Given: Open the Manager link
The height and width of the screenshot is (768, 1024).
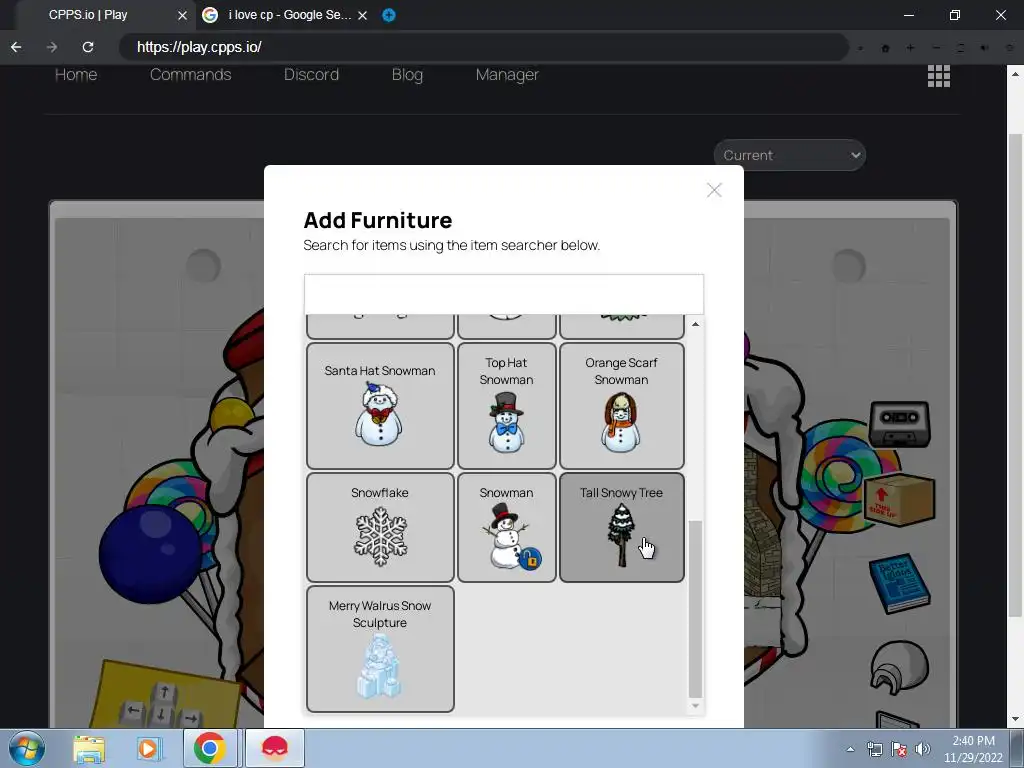Looking at the screenshot, I should click(x=507, y=74).
